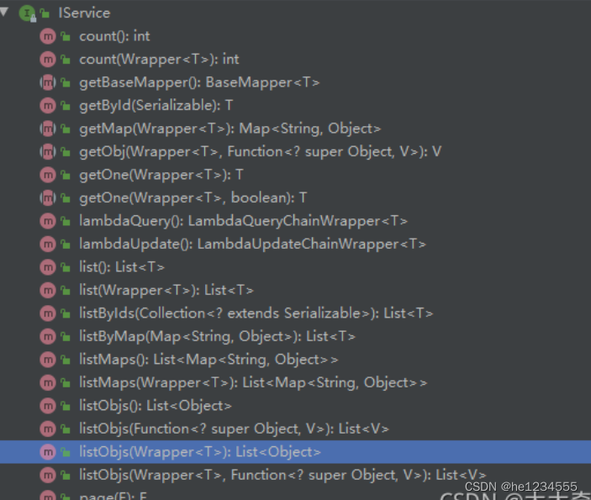Click the public visibility icon beside listObjs(): List<Object>

tap(66, 407)
